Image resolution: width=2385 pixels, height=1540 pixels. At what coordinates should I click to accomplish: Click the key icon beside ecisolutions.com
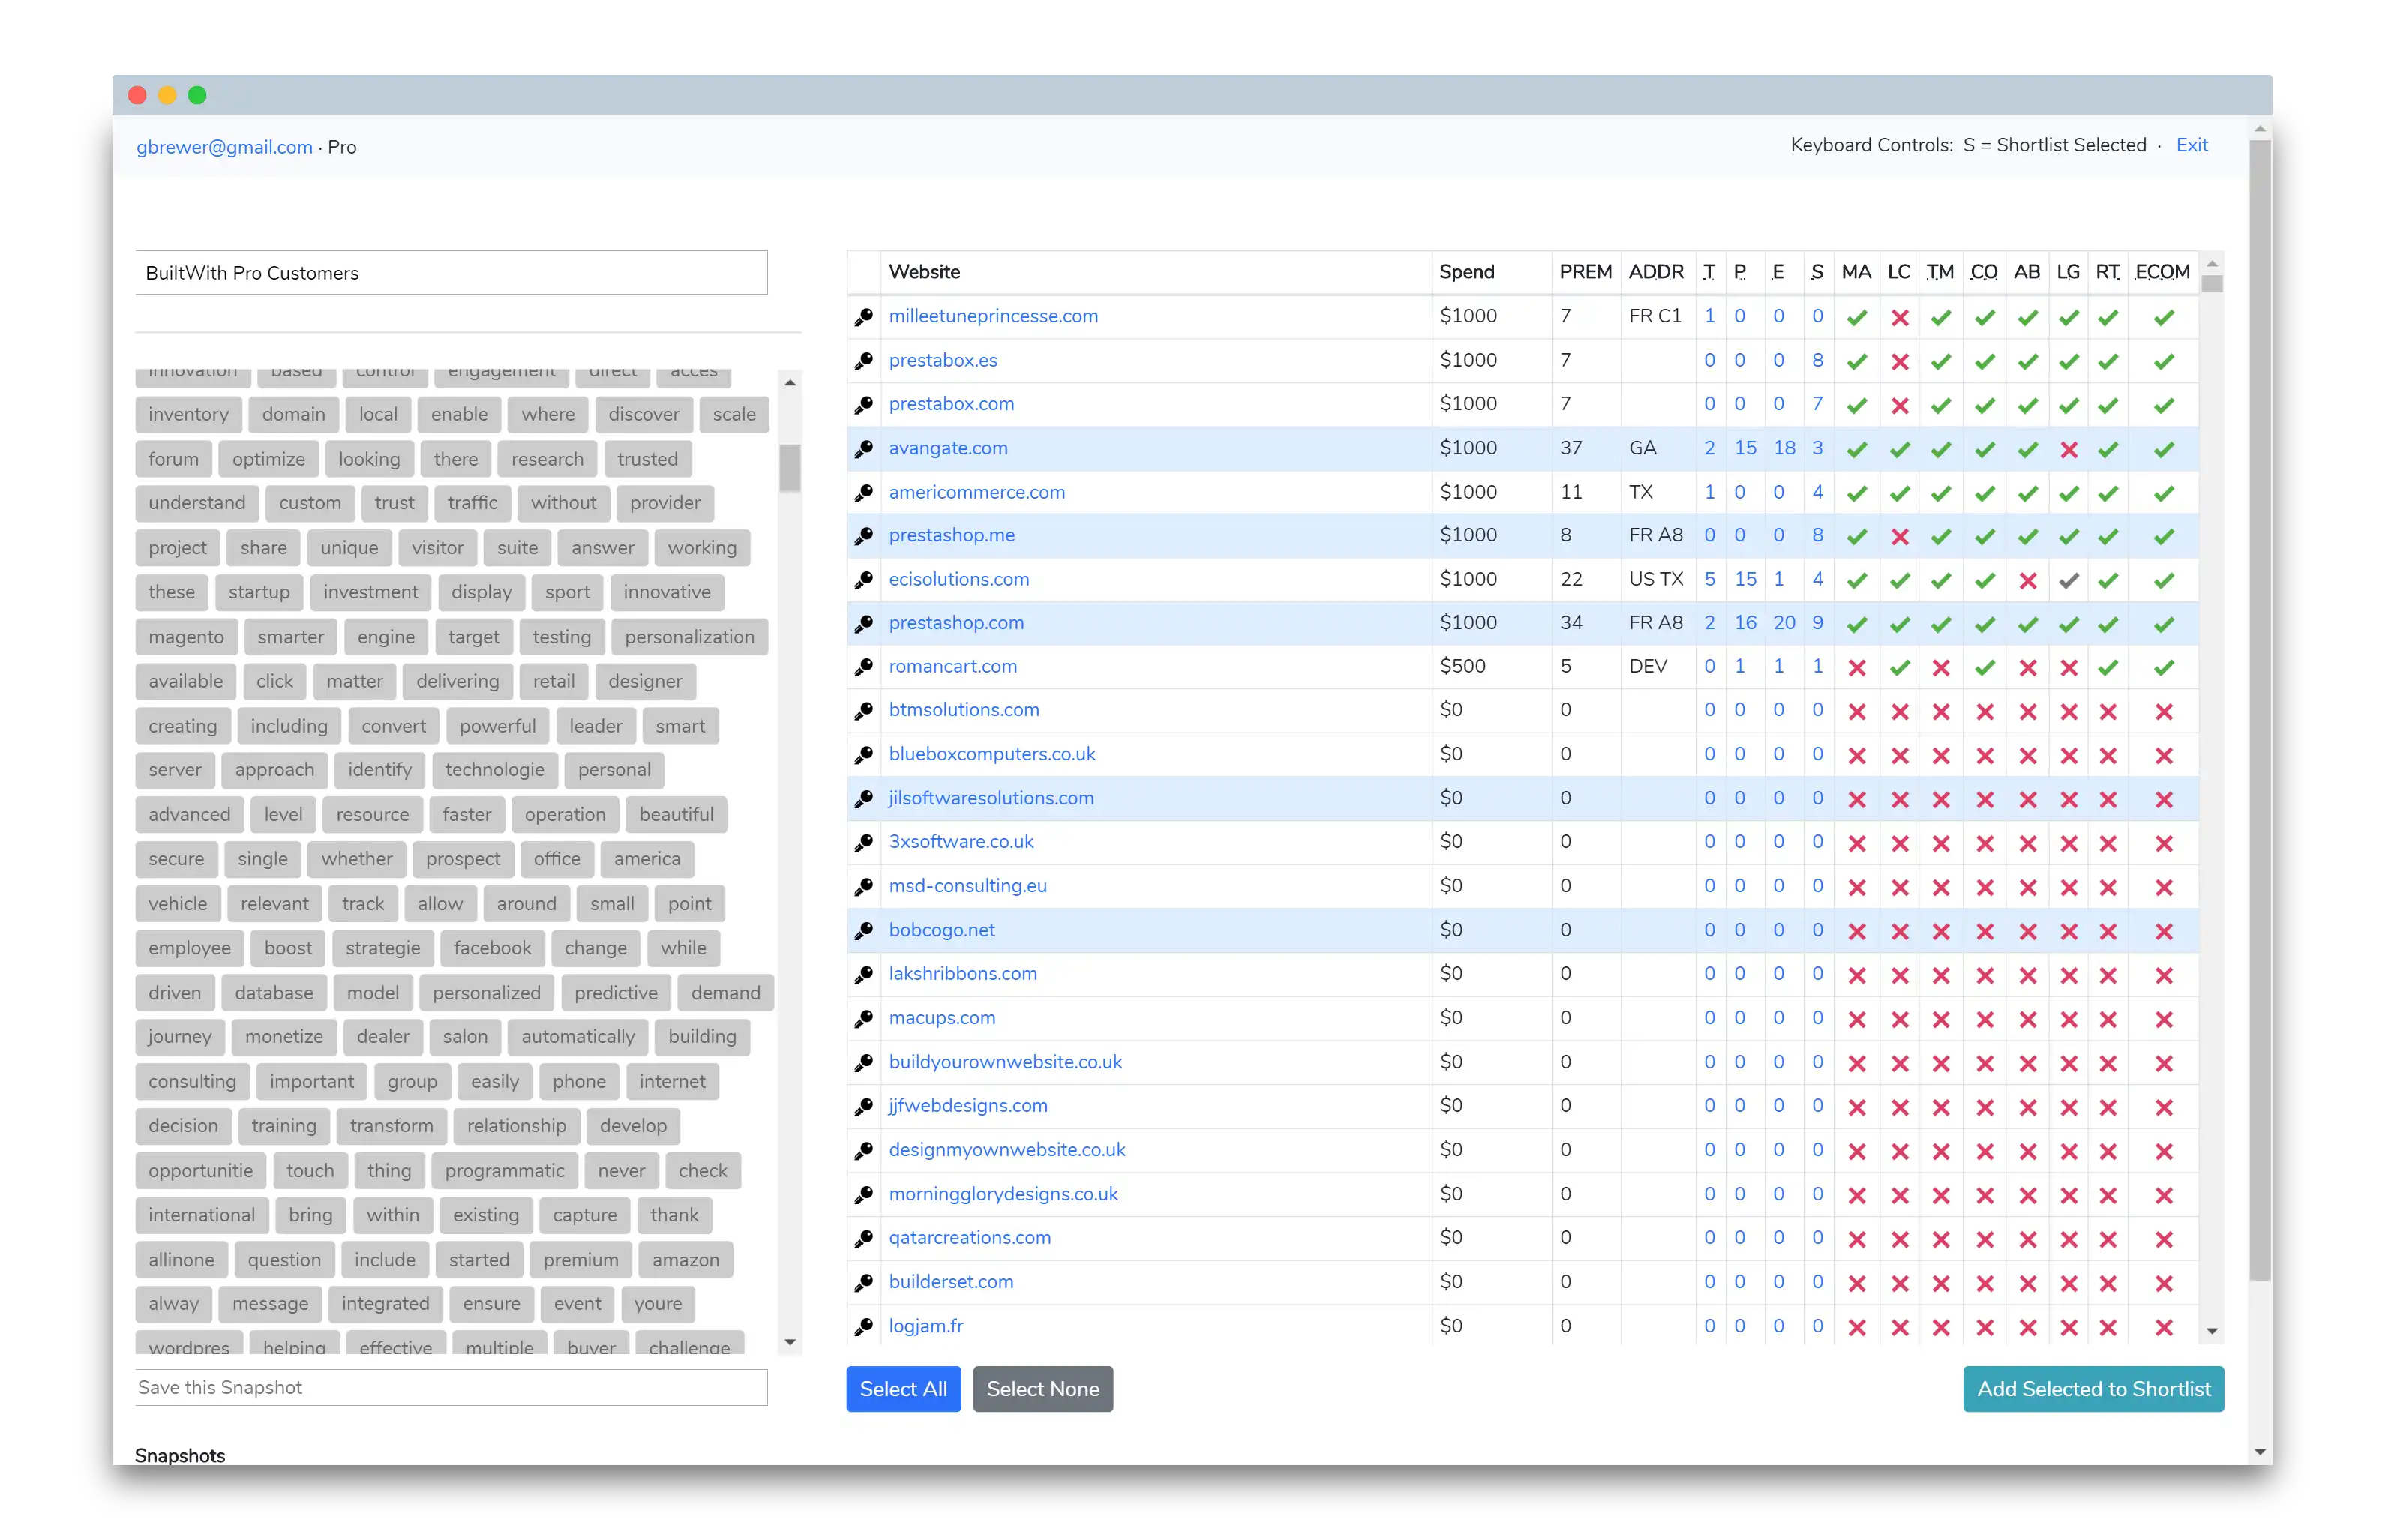coord(864,580)
